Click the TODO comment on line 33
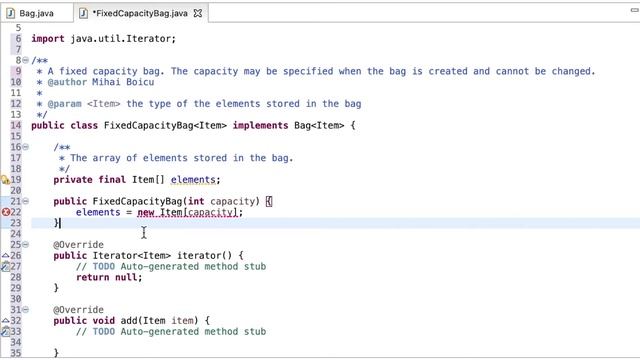 pyautogui.click(x=171, y=331)
